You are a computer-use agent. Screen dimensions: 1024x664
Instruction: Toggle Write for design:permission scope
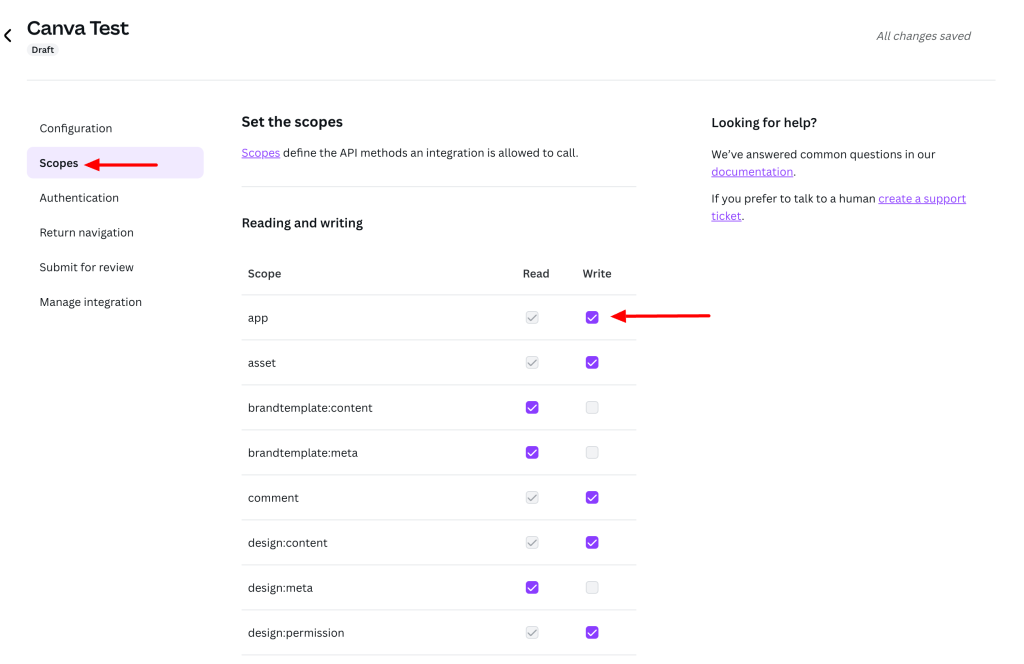click(592, 633)
